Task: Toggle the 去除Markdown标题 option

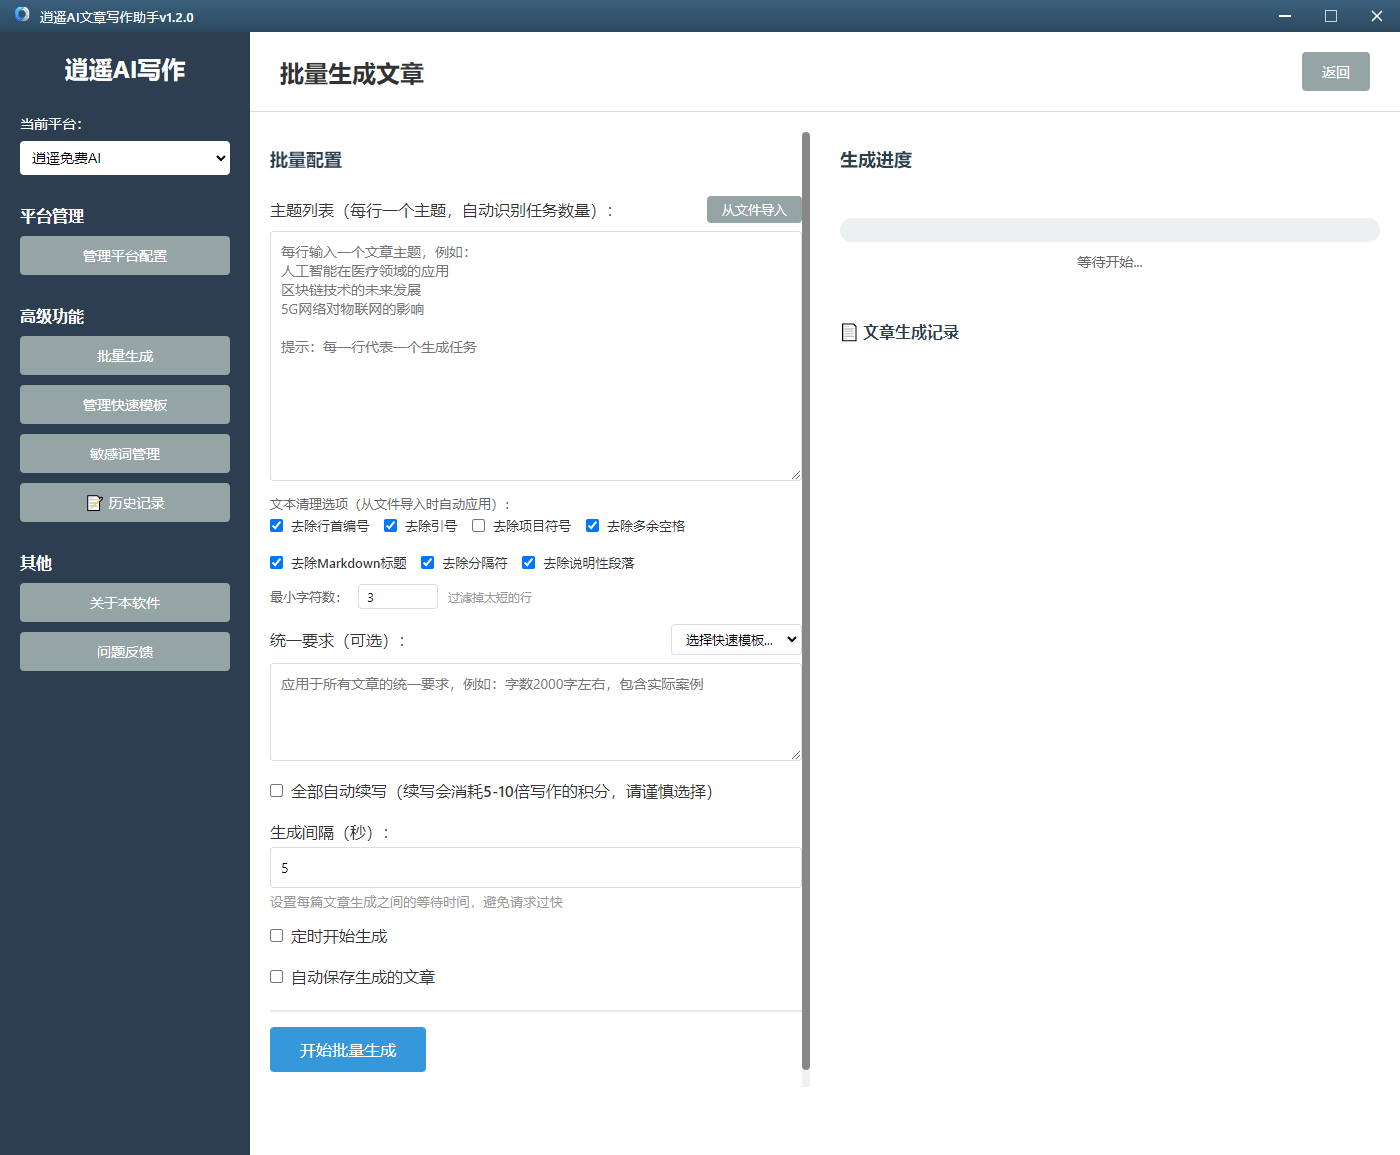Action: point(277,563)
